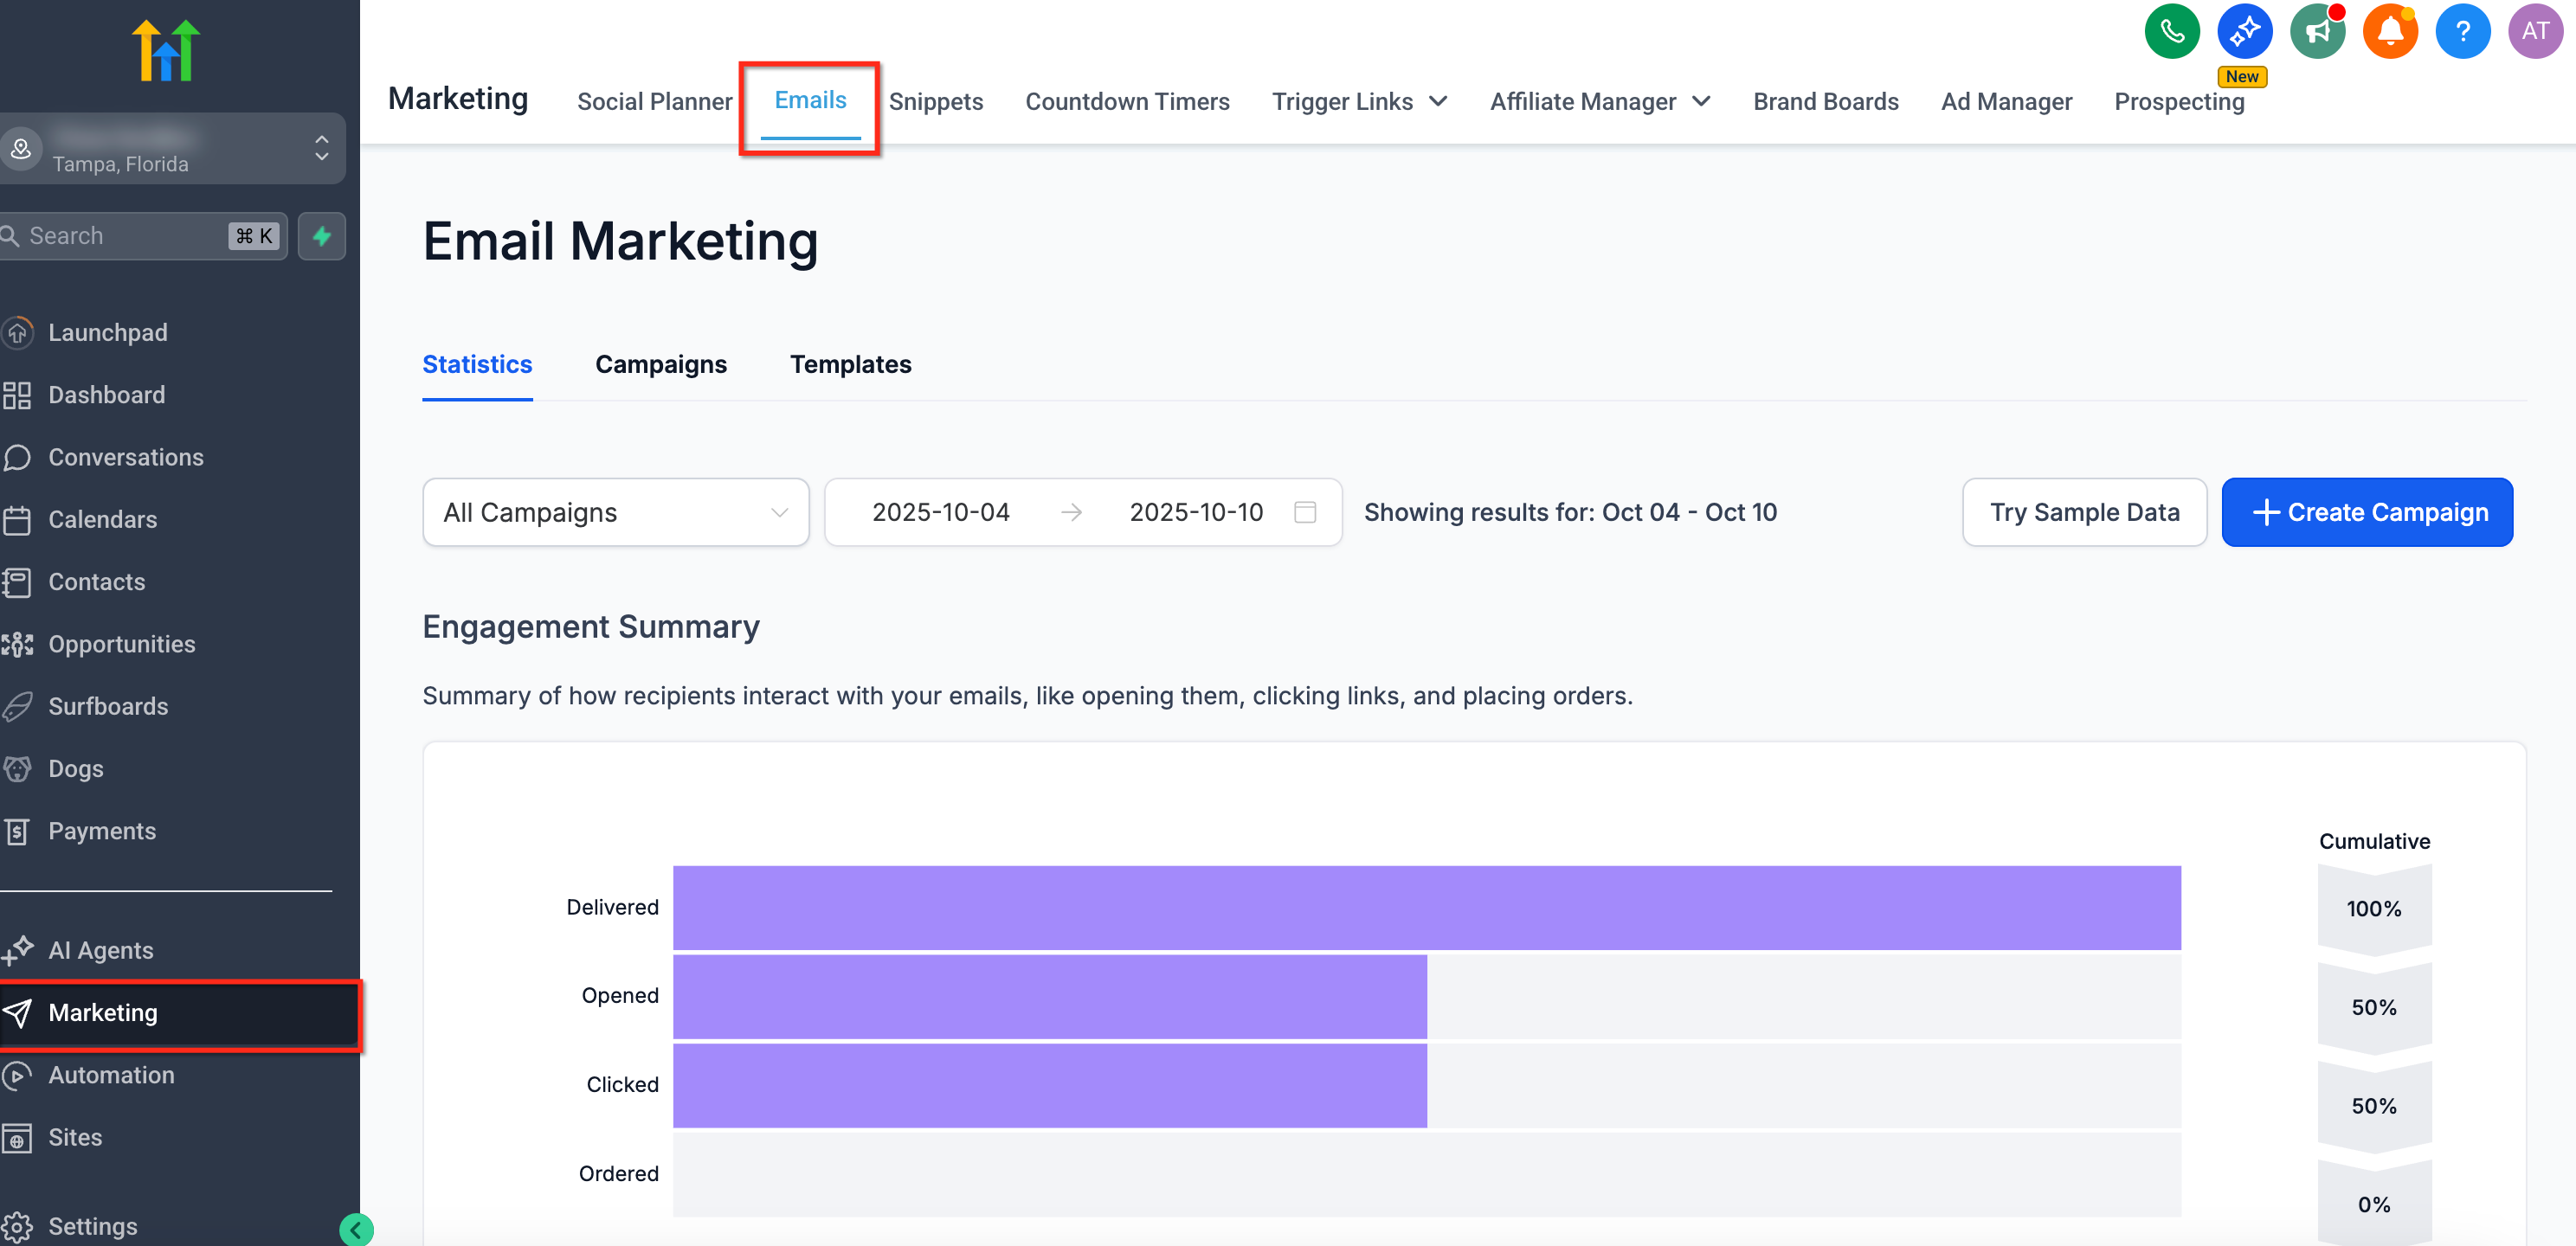Image resolution: width=2576 pixels, height=1246 pixels.
Task: Expand the Trigger Links menu
Action: pyautogui.click(x=1359, y=102)
